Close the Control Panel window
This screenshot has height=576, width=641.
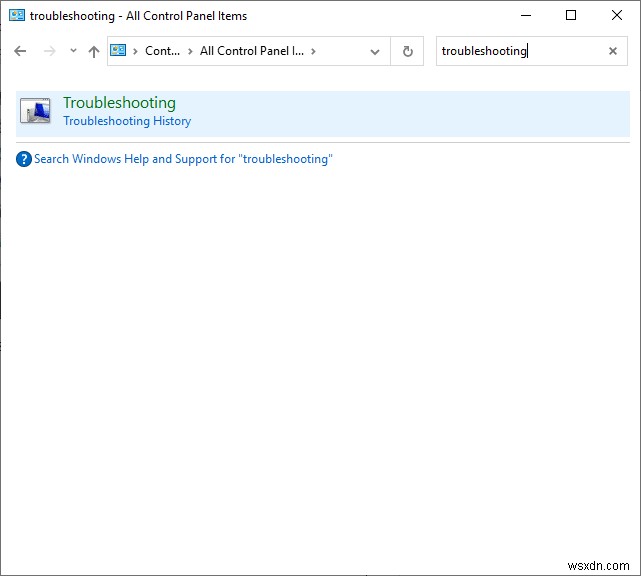pos(616,16)
